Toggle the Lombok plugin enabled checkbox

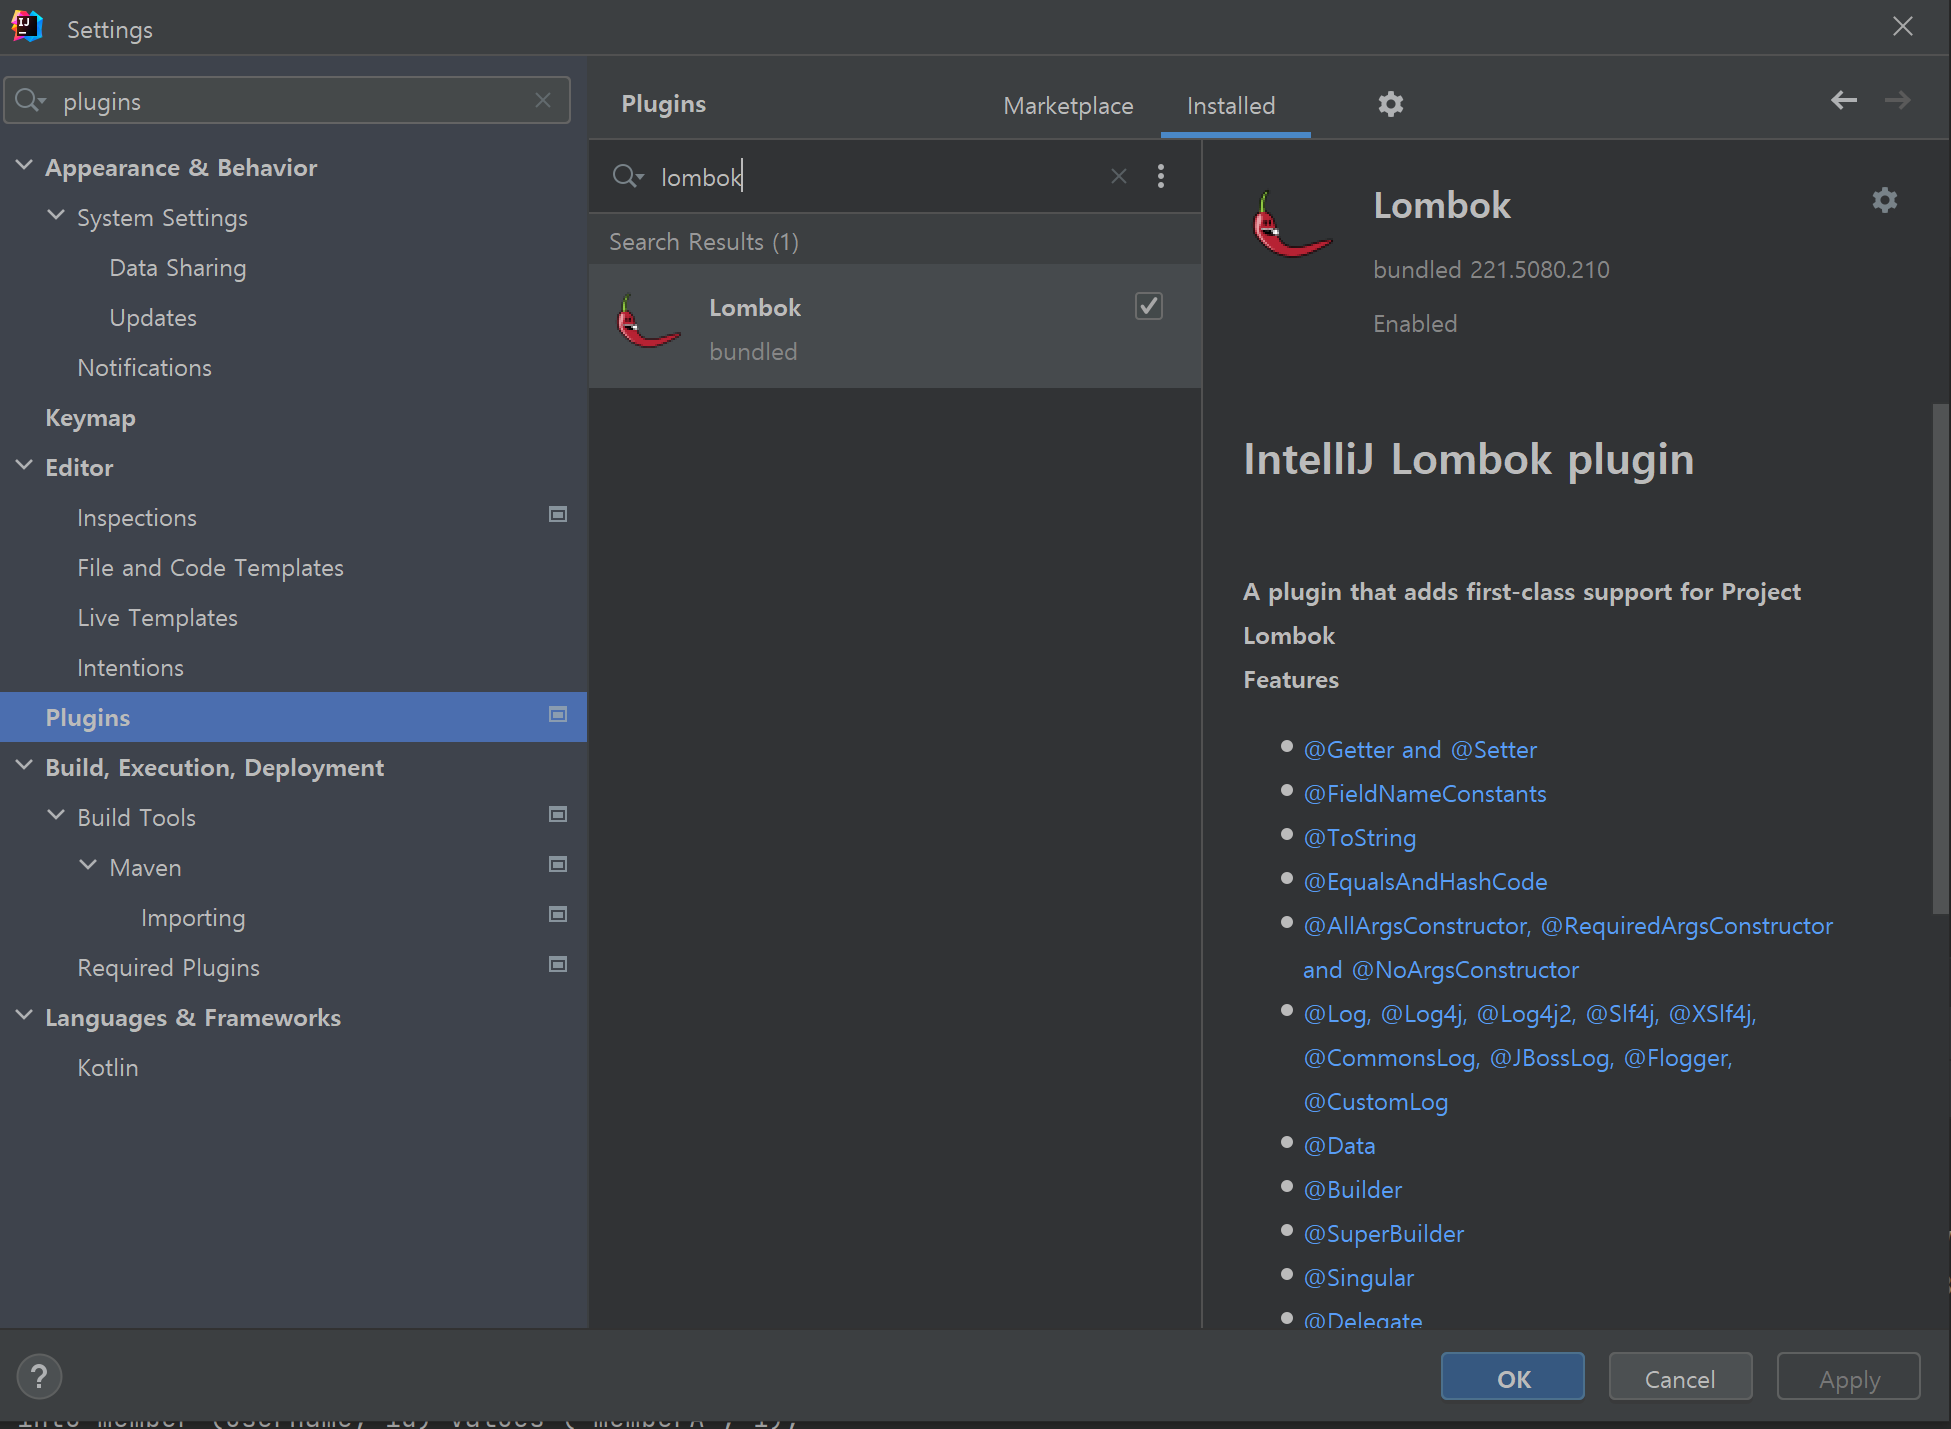pos(1149,306)
